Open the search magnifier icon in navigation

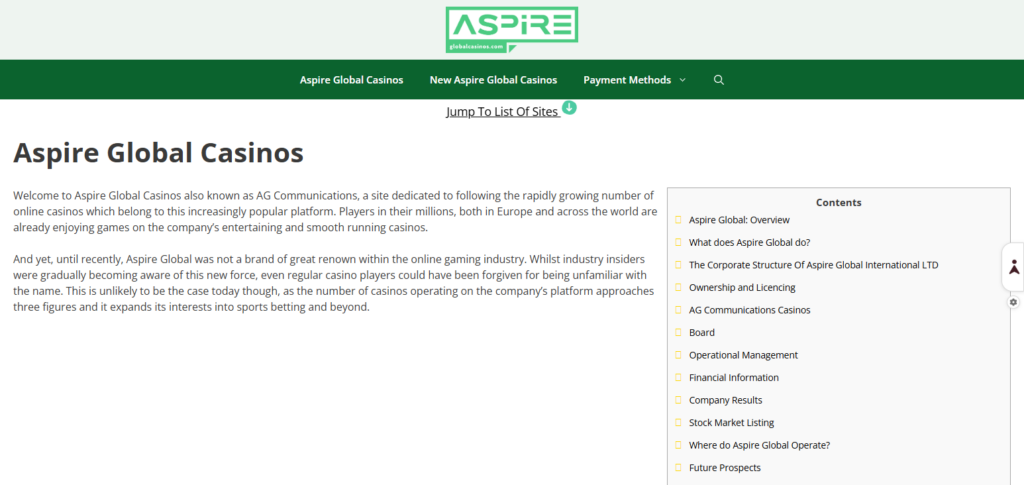[718, 80]
